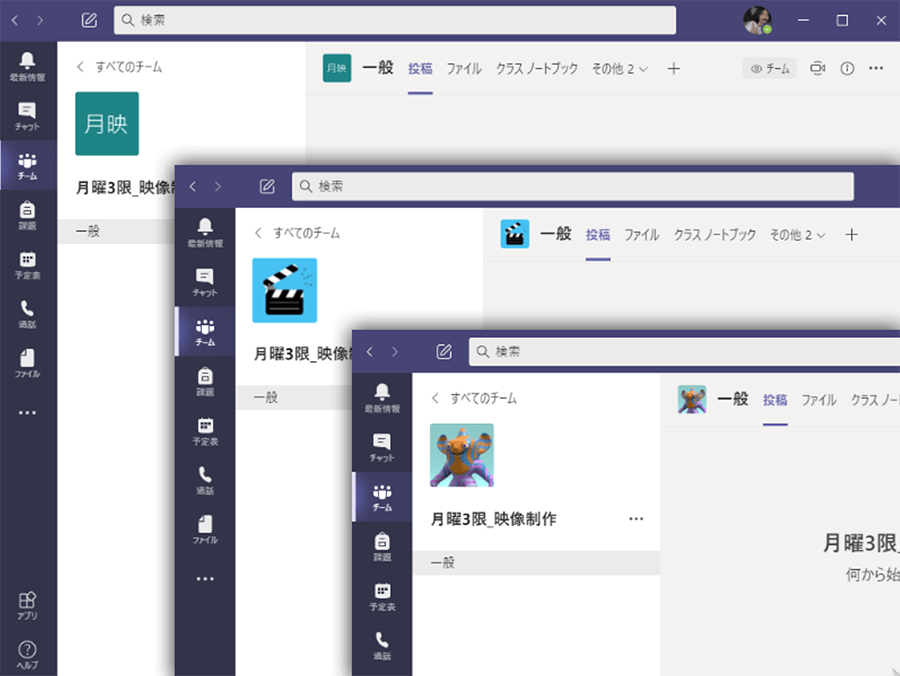The image size is (900, 676).
Task: Open Activity bell in front window sidebar
Action: click(x=382, y=398)
